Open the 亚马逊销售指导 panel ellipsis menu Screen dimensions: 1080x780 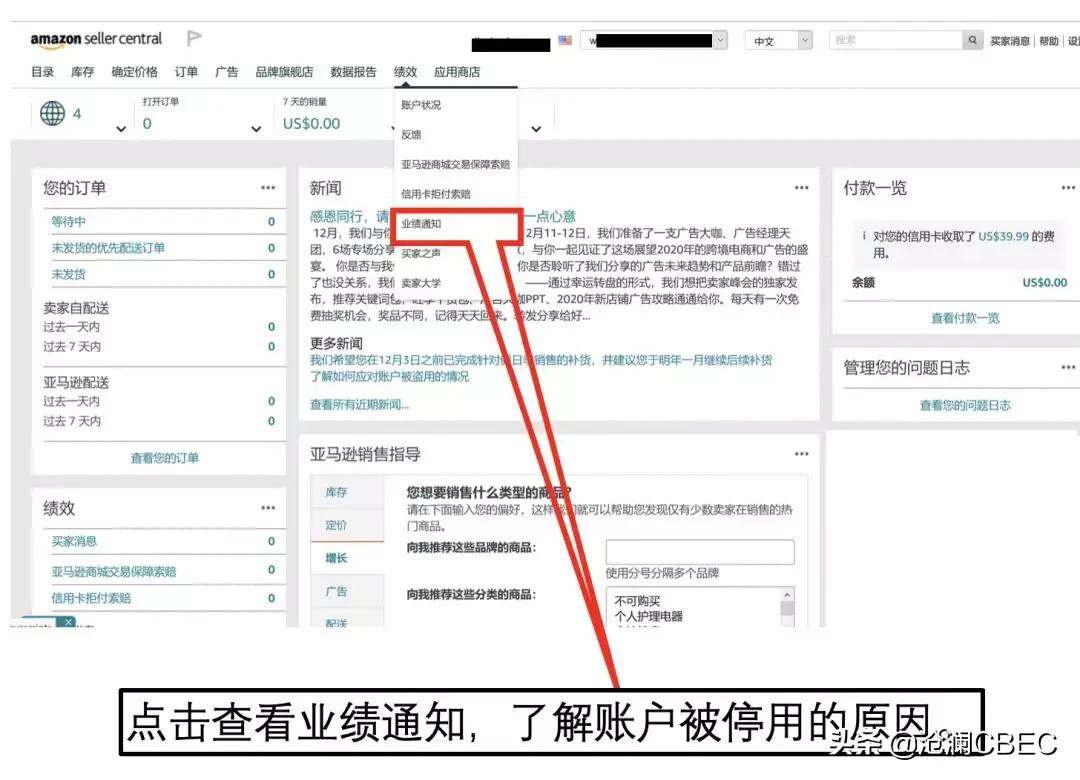tap(800, 453)
